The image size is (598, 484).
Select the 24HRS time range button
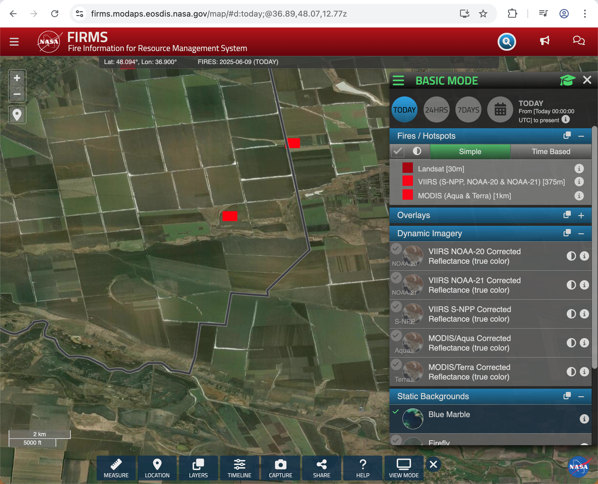pyautogui.click(x=436, y=110)
